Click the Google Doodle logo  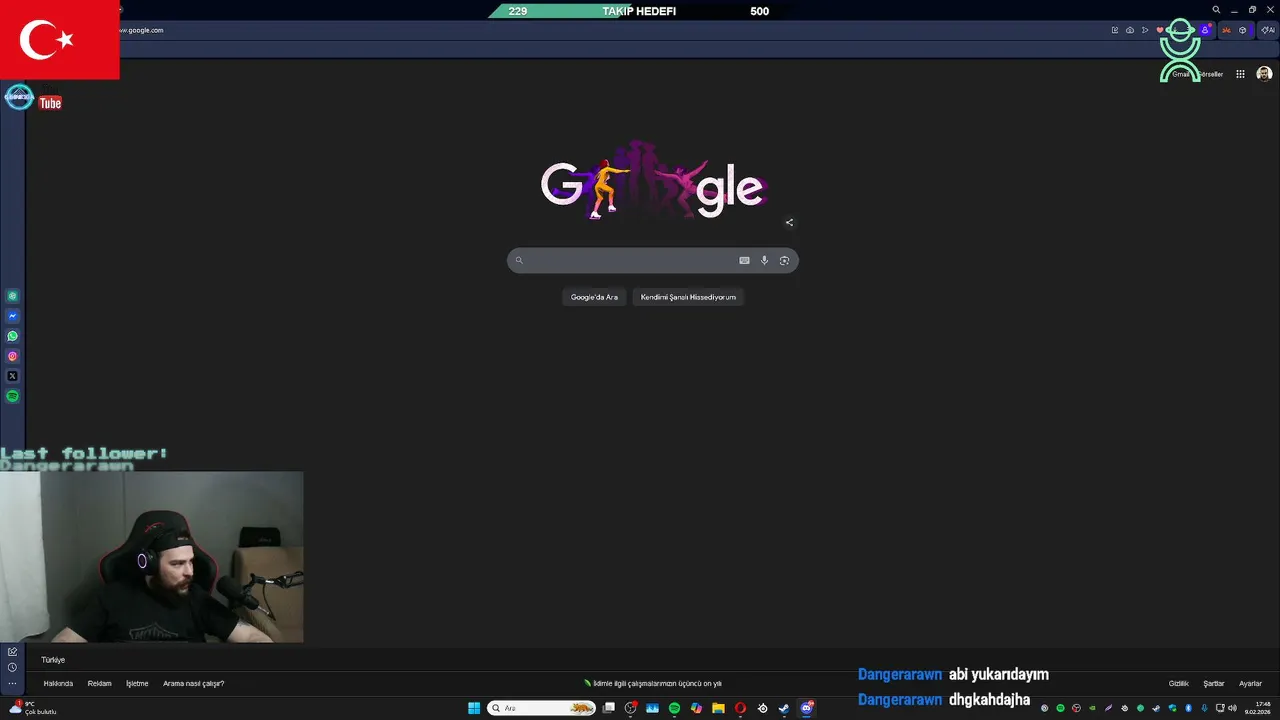655,181
